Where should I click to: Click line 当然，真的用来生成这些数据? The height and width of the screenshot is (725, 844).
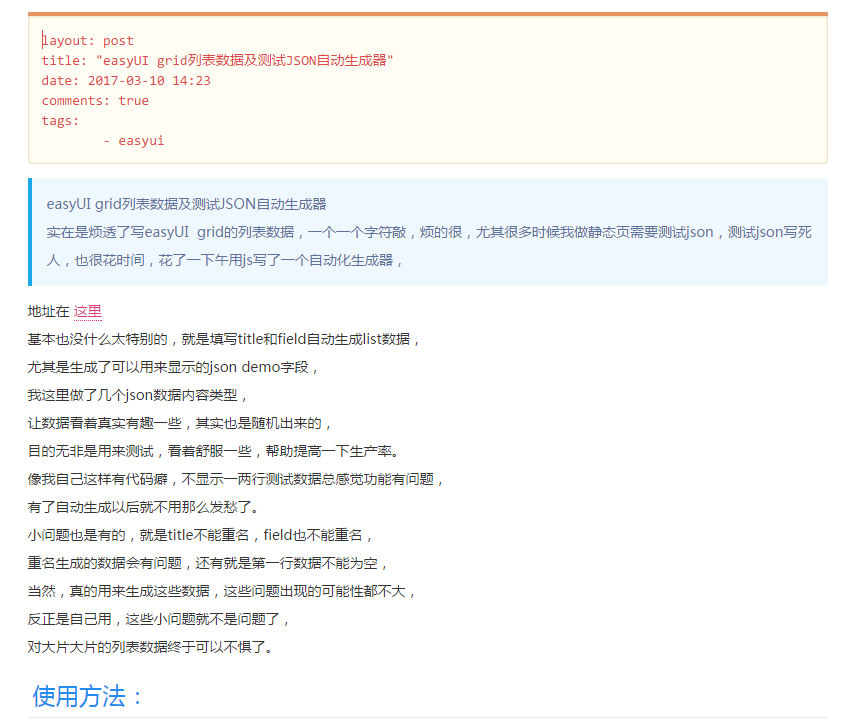pyautogui.click(x=222, y=591)
